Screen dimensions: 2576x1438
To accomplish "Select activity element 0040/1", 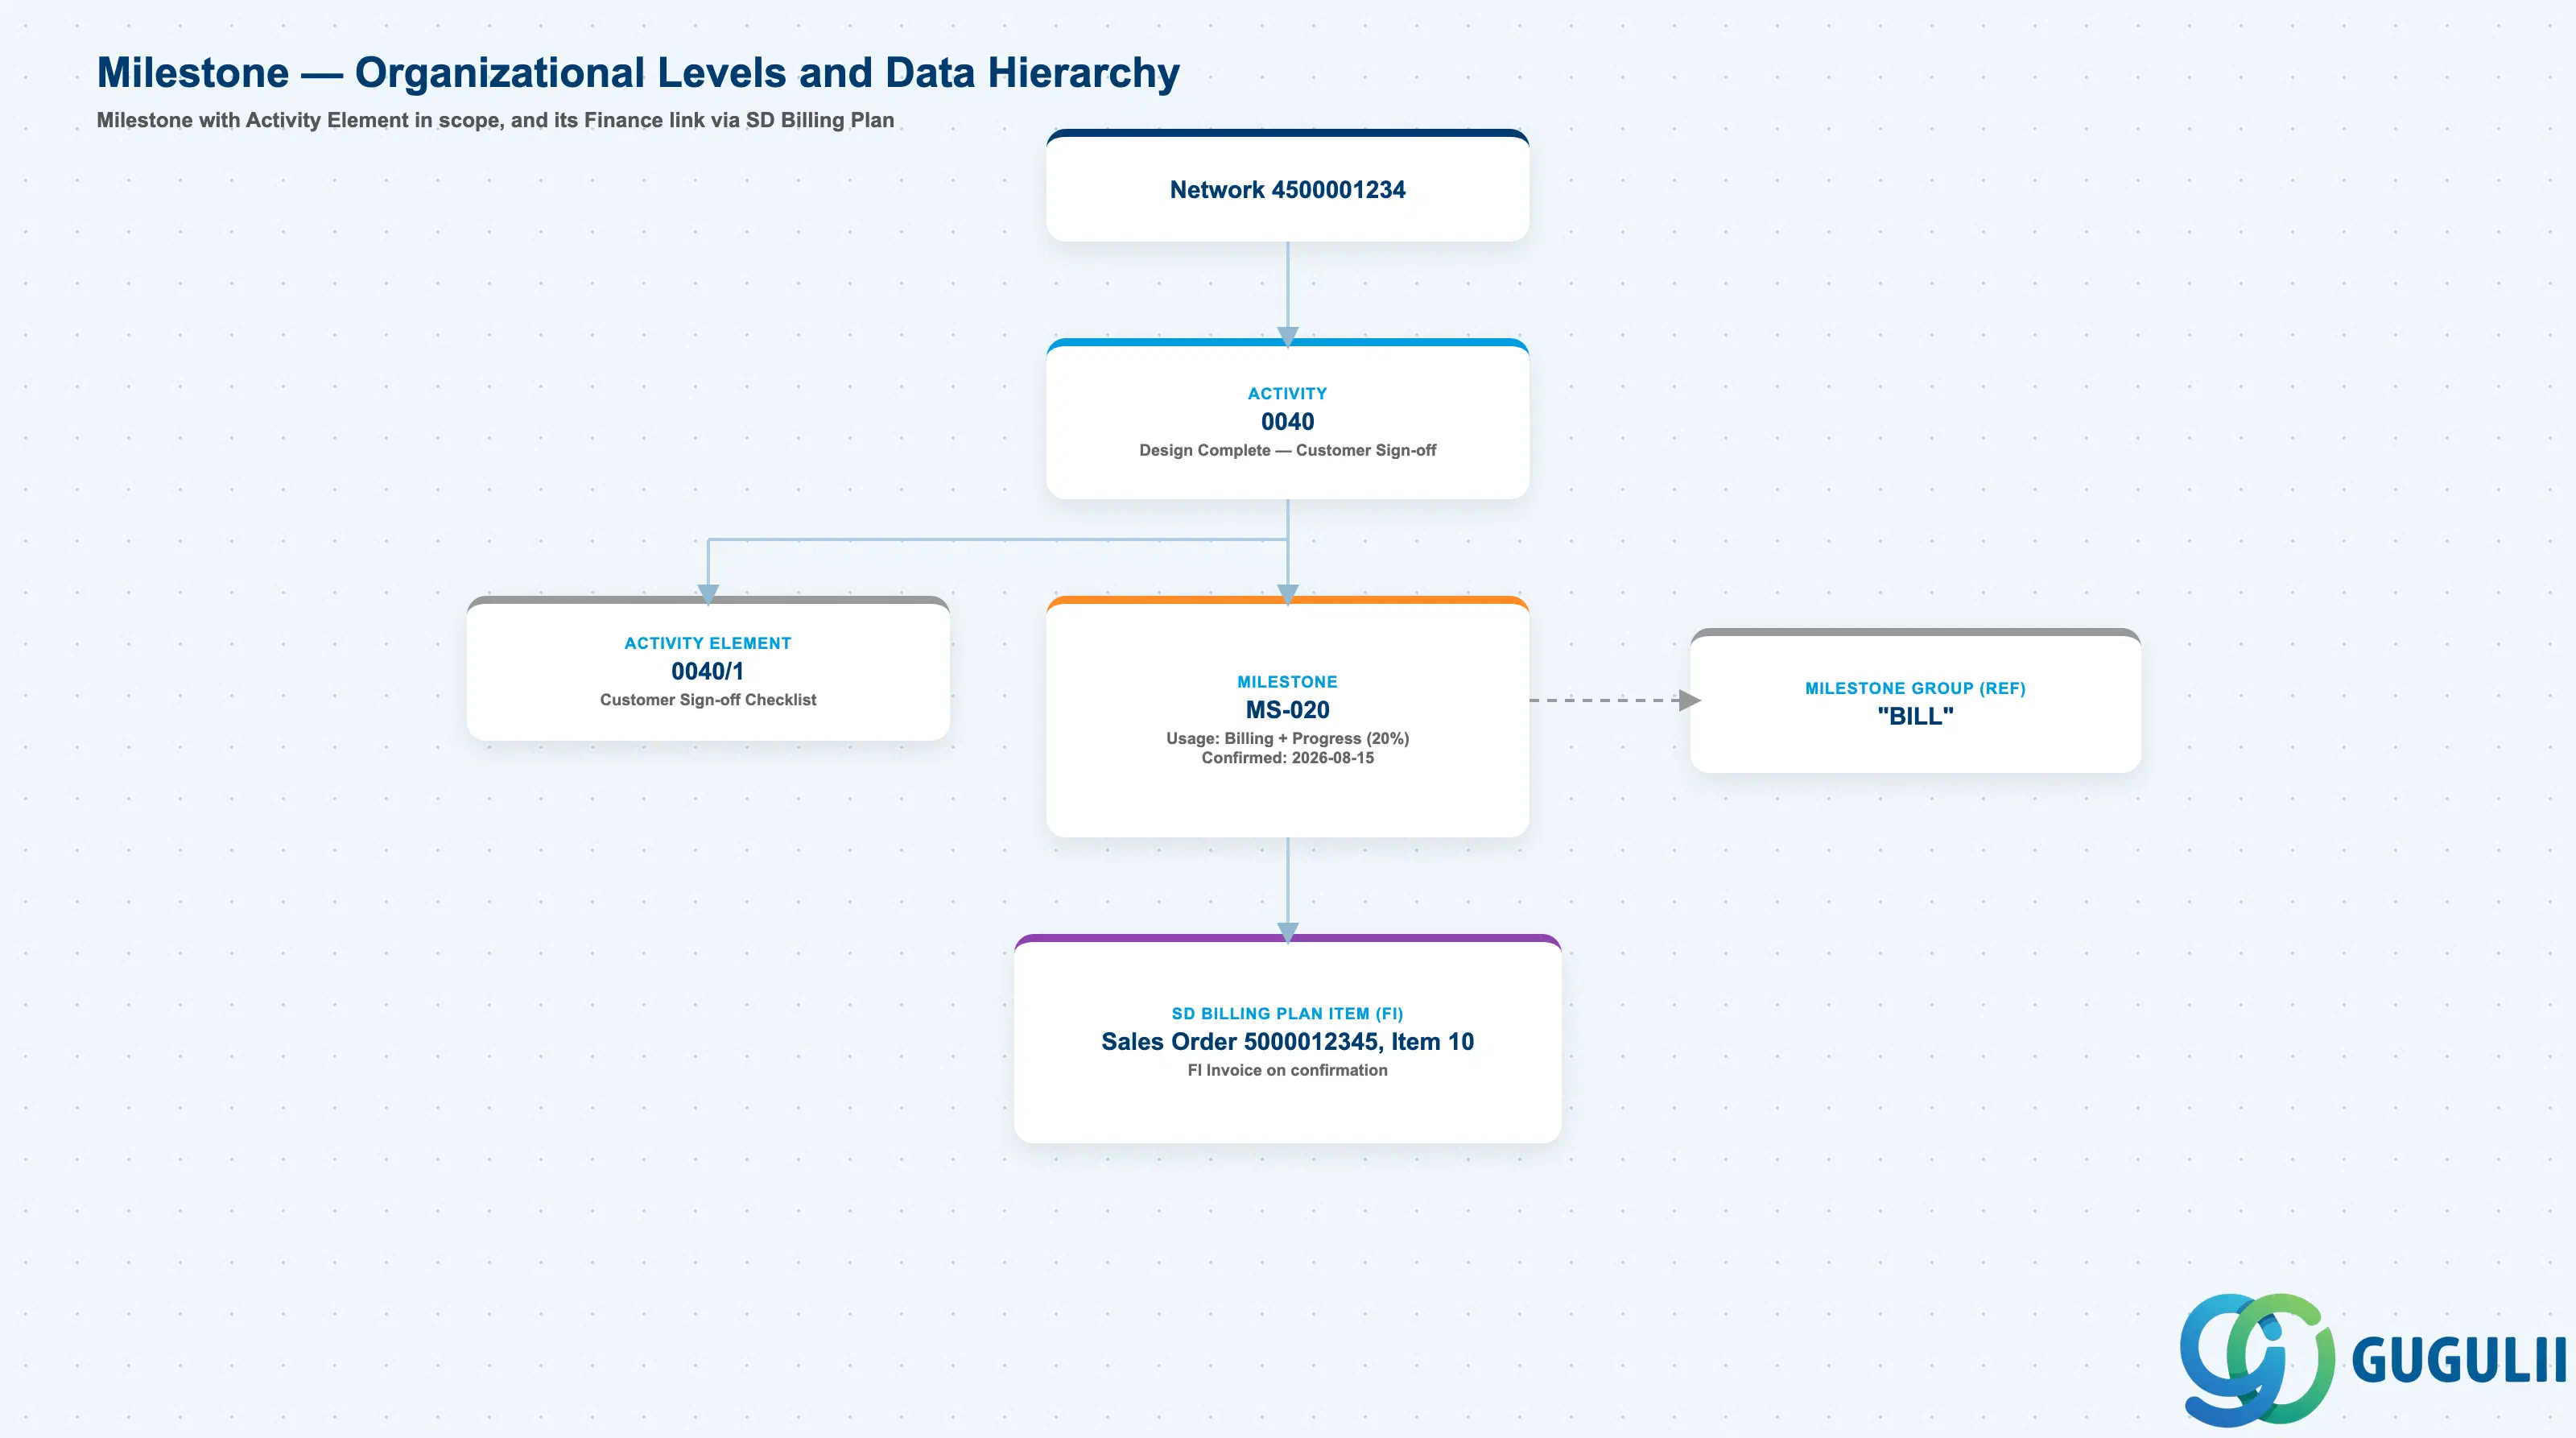I will (707, 671).
